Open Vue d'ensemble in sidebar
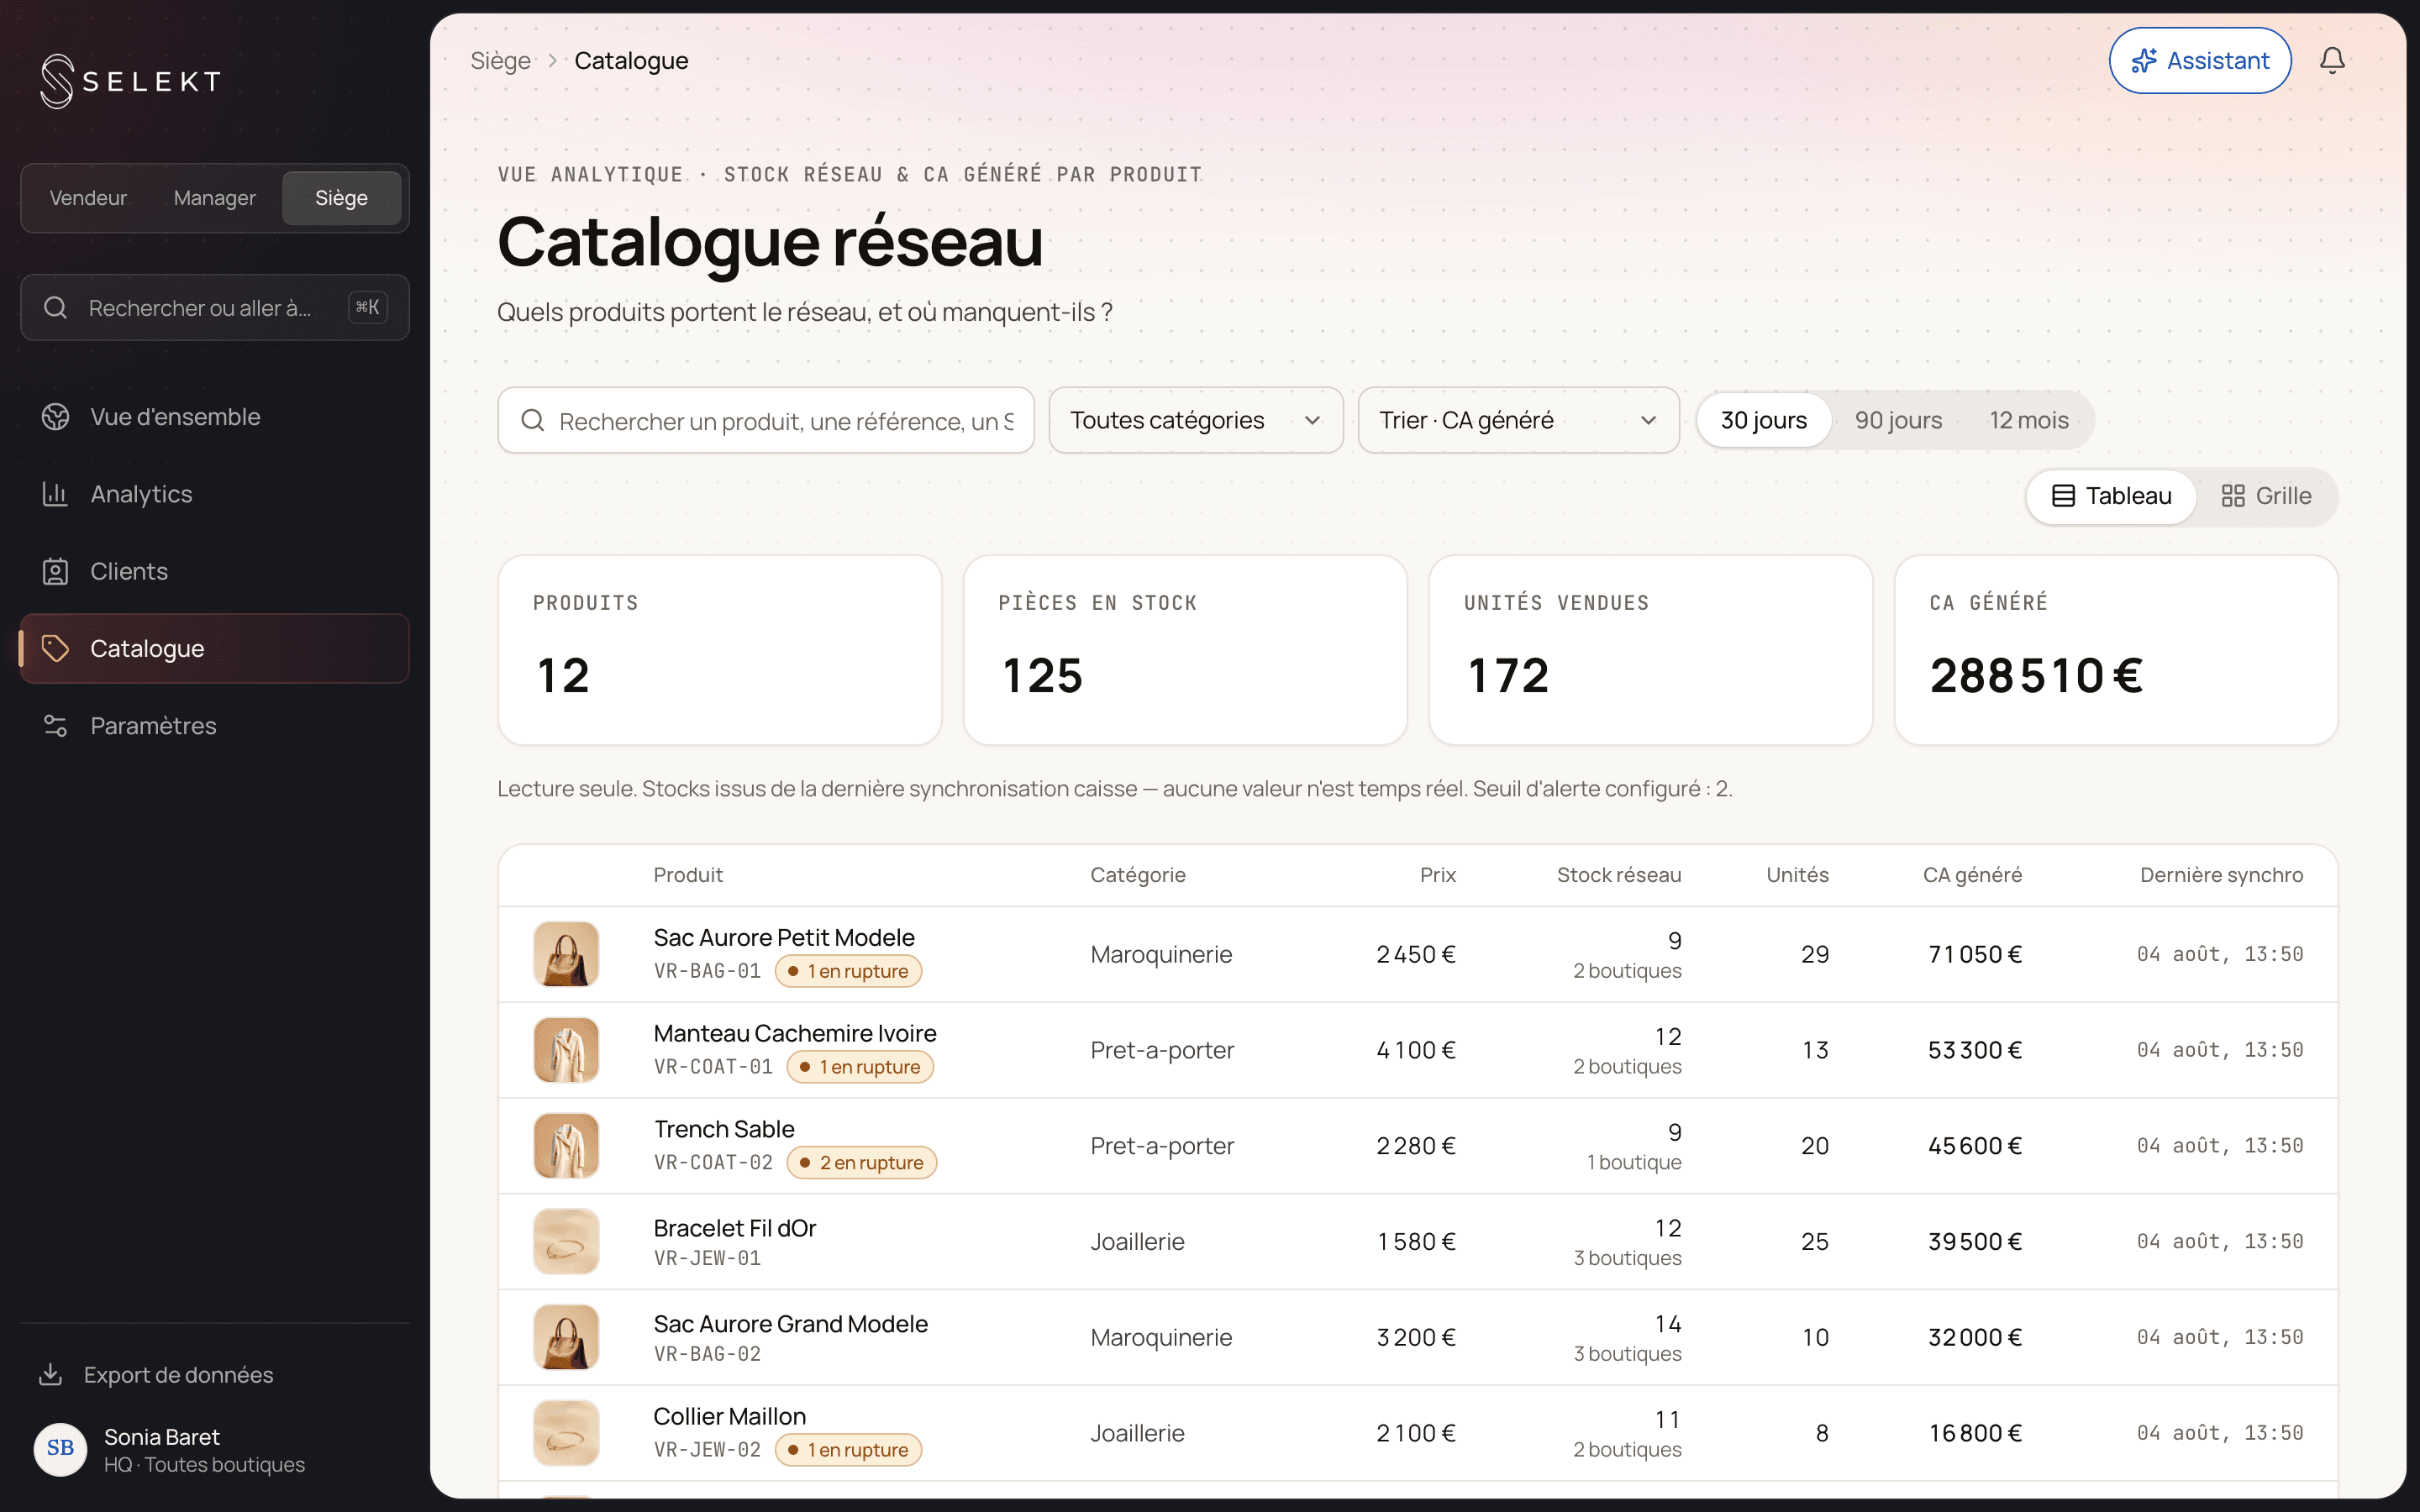Image resolution: width=2420 pixels, height=1512 pixels. pos(214,417)
